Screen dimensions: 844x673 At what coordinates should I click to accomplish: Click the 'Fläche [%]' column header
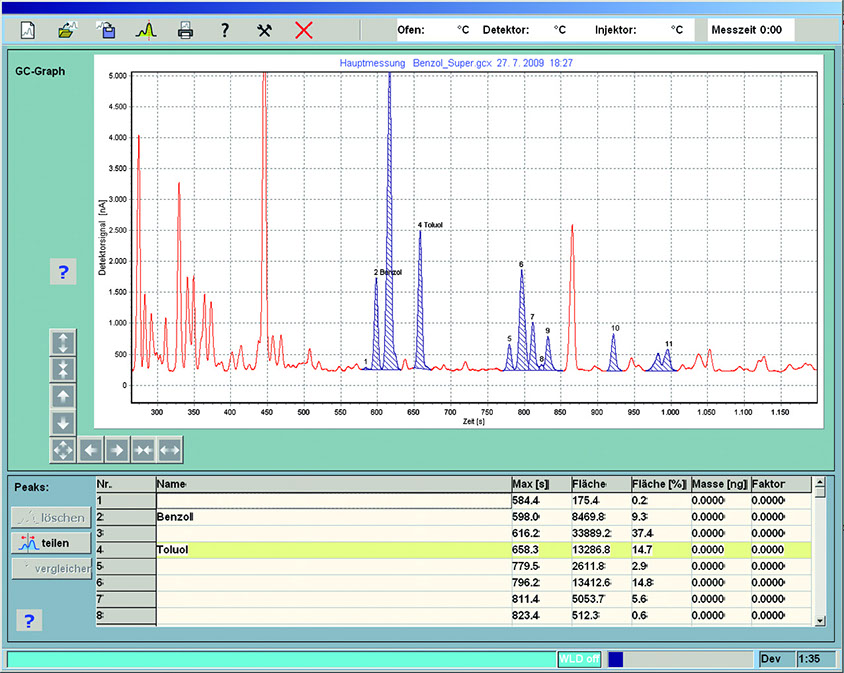[658, 484]
